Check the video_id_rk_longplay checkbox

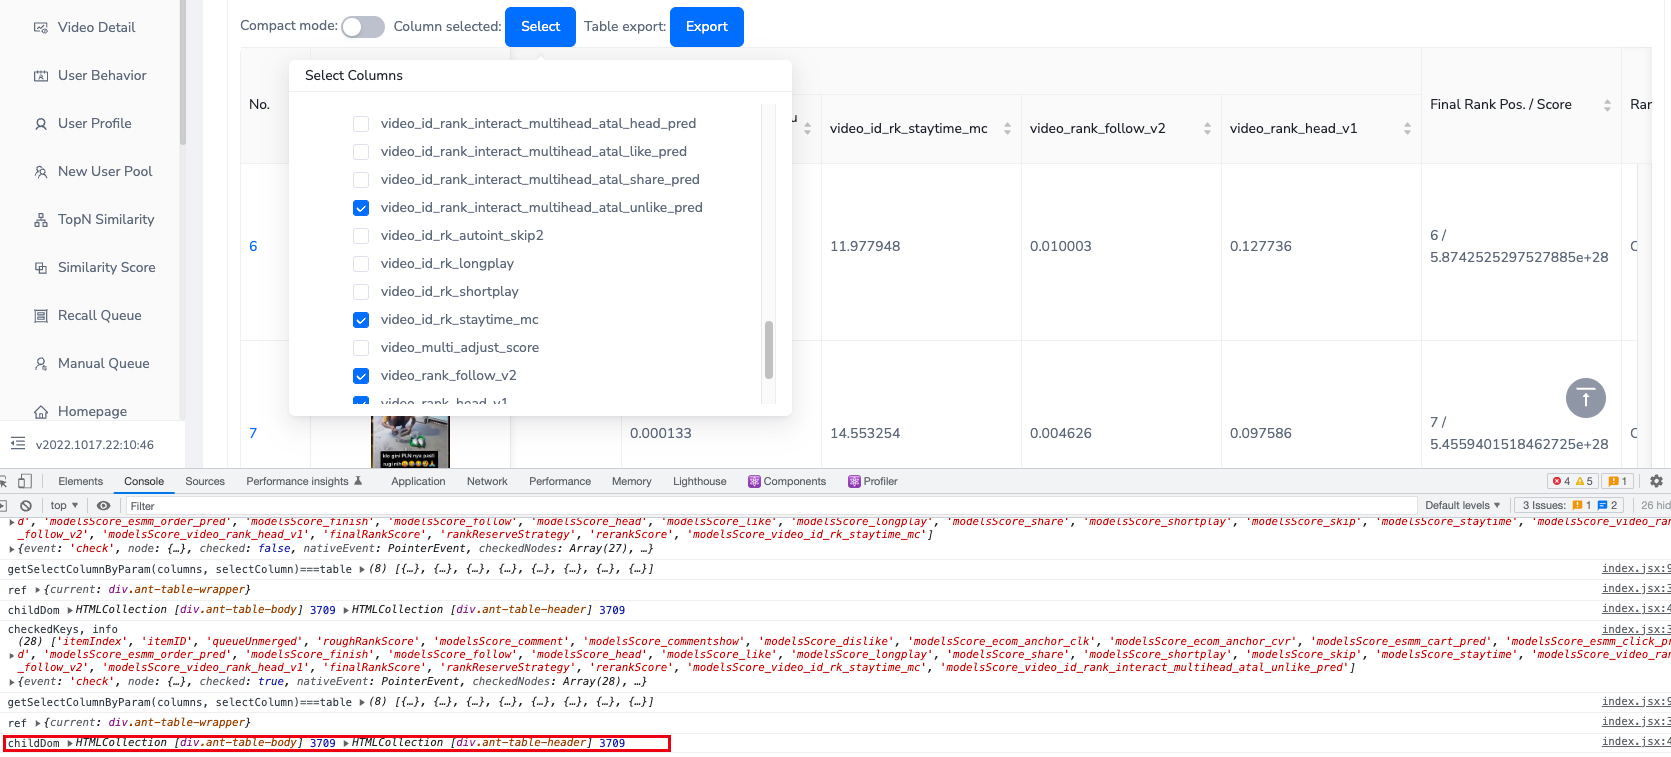pyautogui.click(x=361, y=264)
